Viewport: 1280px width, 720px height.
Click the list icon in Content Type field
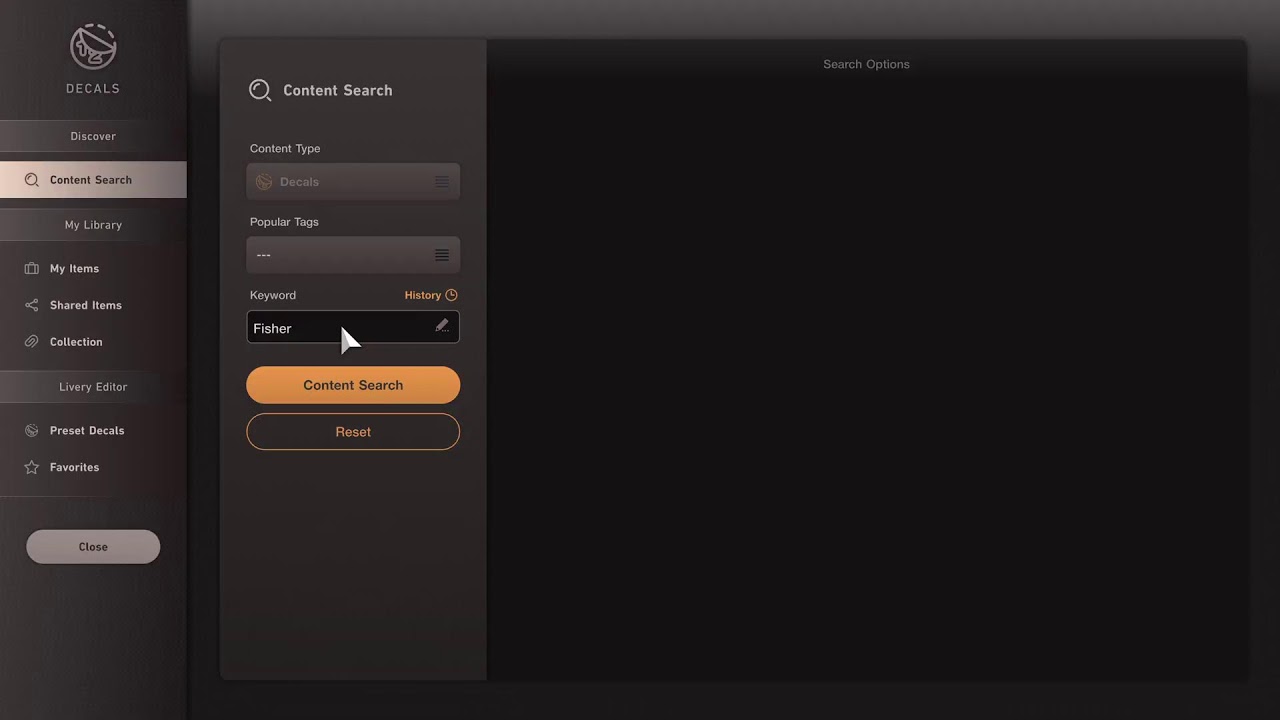coord(441,182)
